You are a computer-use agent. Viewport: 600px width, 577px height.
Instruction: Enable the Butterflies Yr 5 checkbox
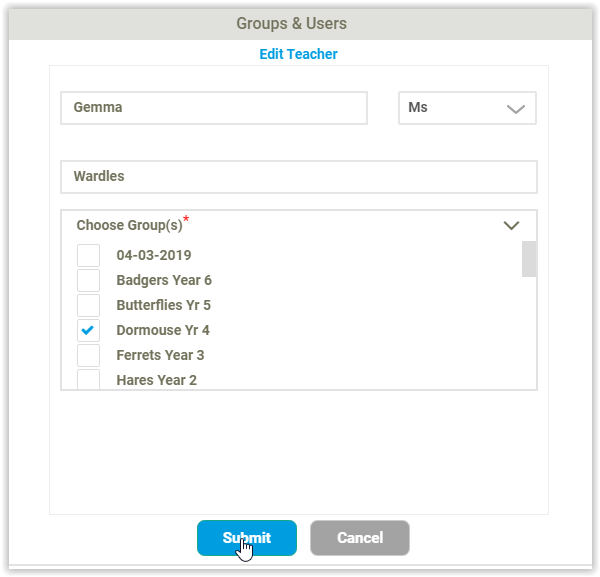point(88,305)
